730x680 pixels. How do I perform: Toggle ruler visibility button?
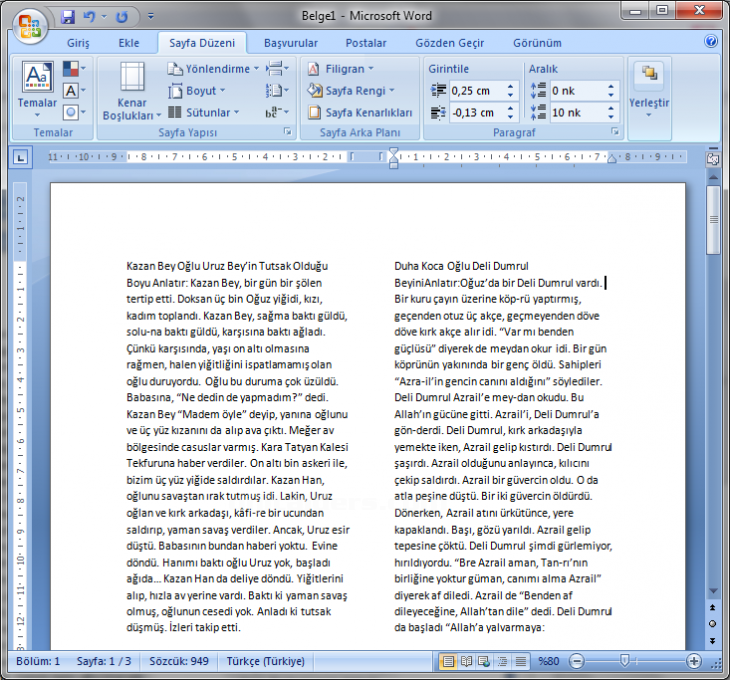(x=713, y=159)
